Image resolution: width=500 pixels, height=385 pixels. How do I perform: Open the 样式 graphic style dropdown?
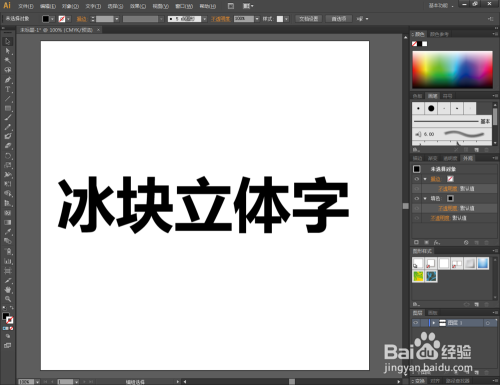coord(287,19)
